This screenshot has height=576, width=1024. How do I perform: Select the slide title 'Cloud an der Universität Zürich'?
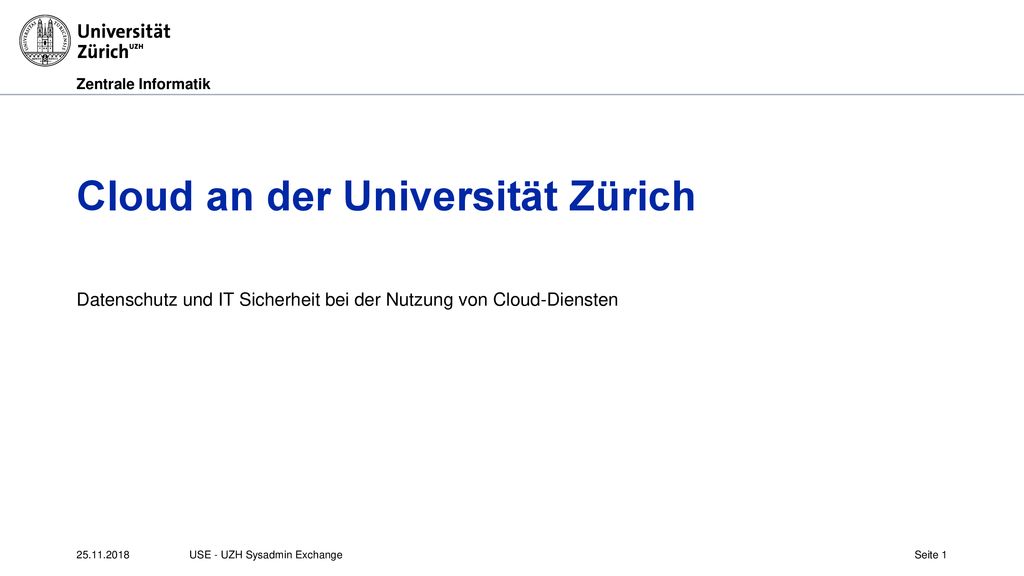pos(386,195)
